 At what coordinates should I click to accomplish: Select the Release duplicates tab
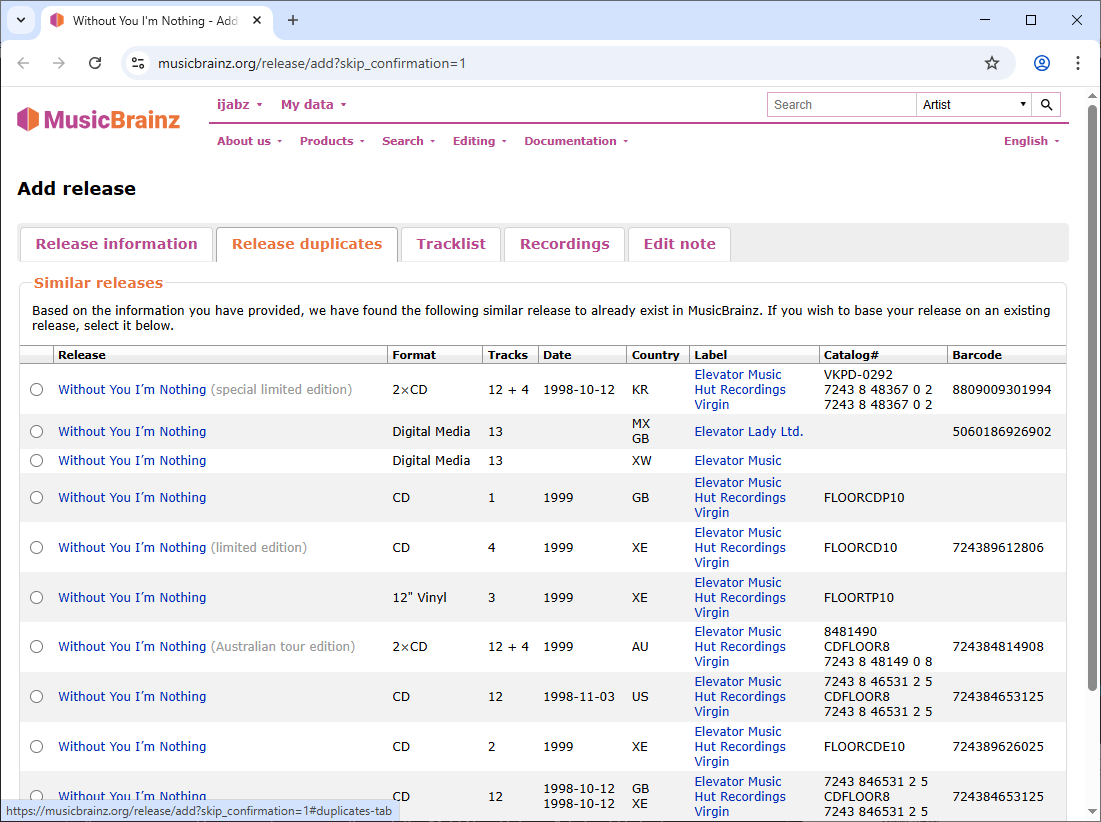(307, 244)
